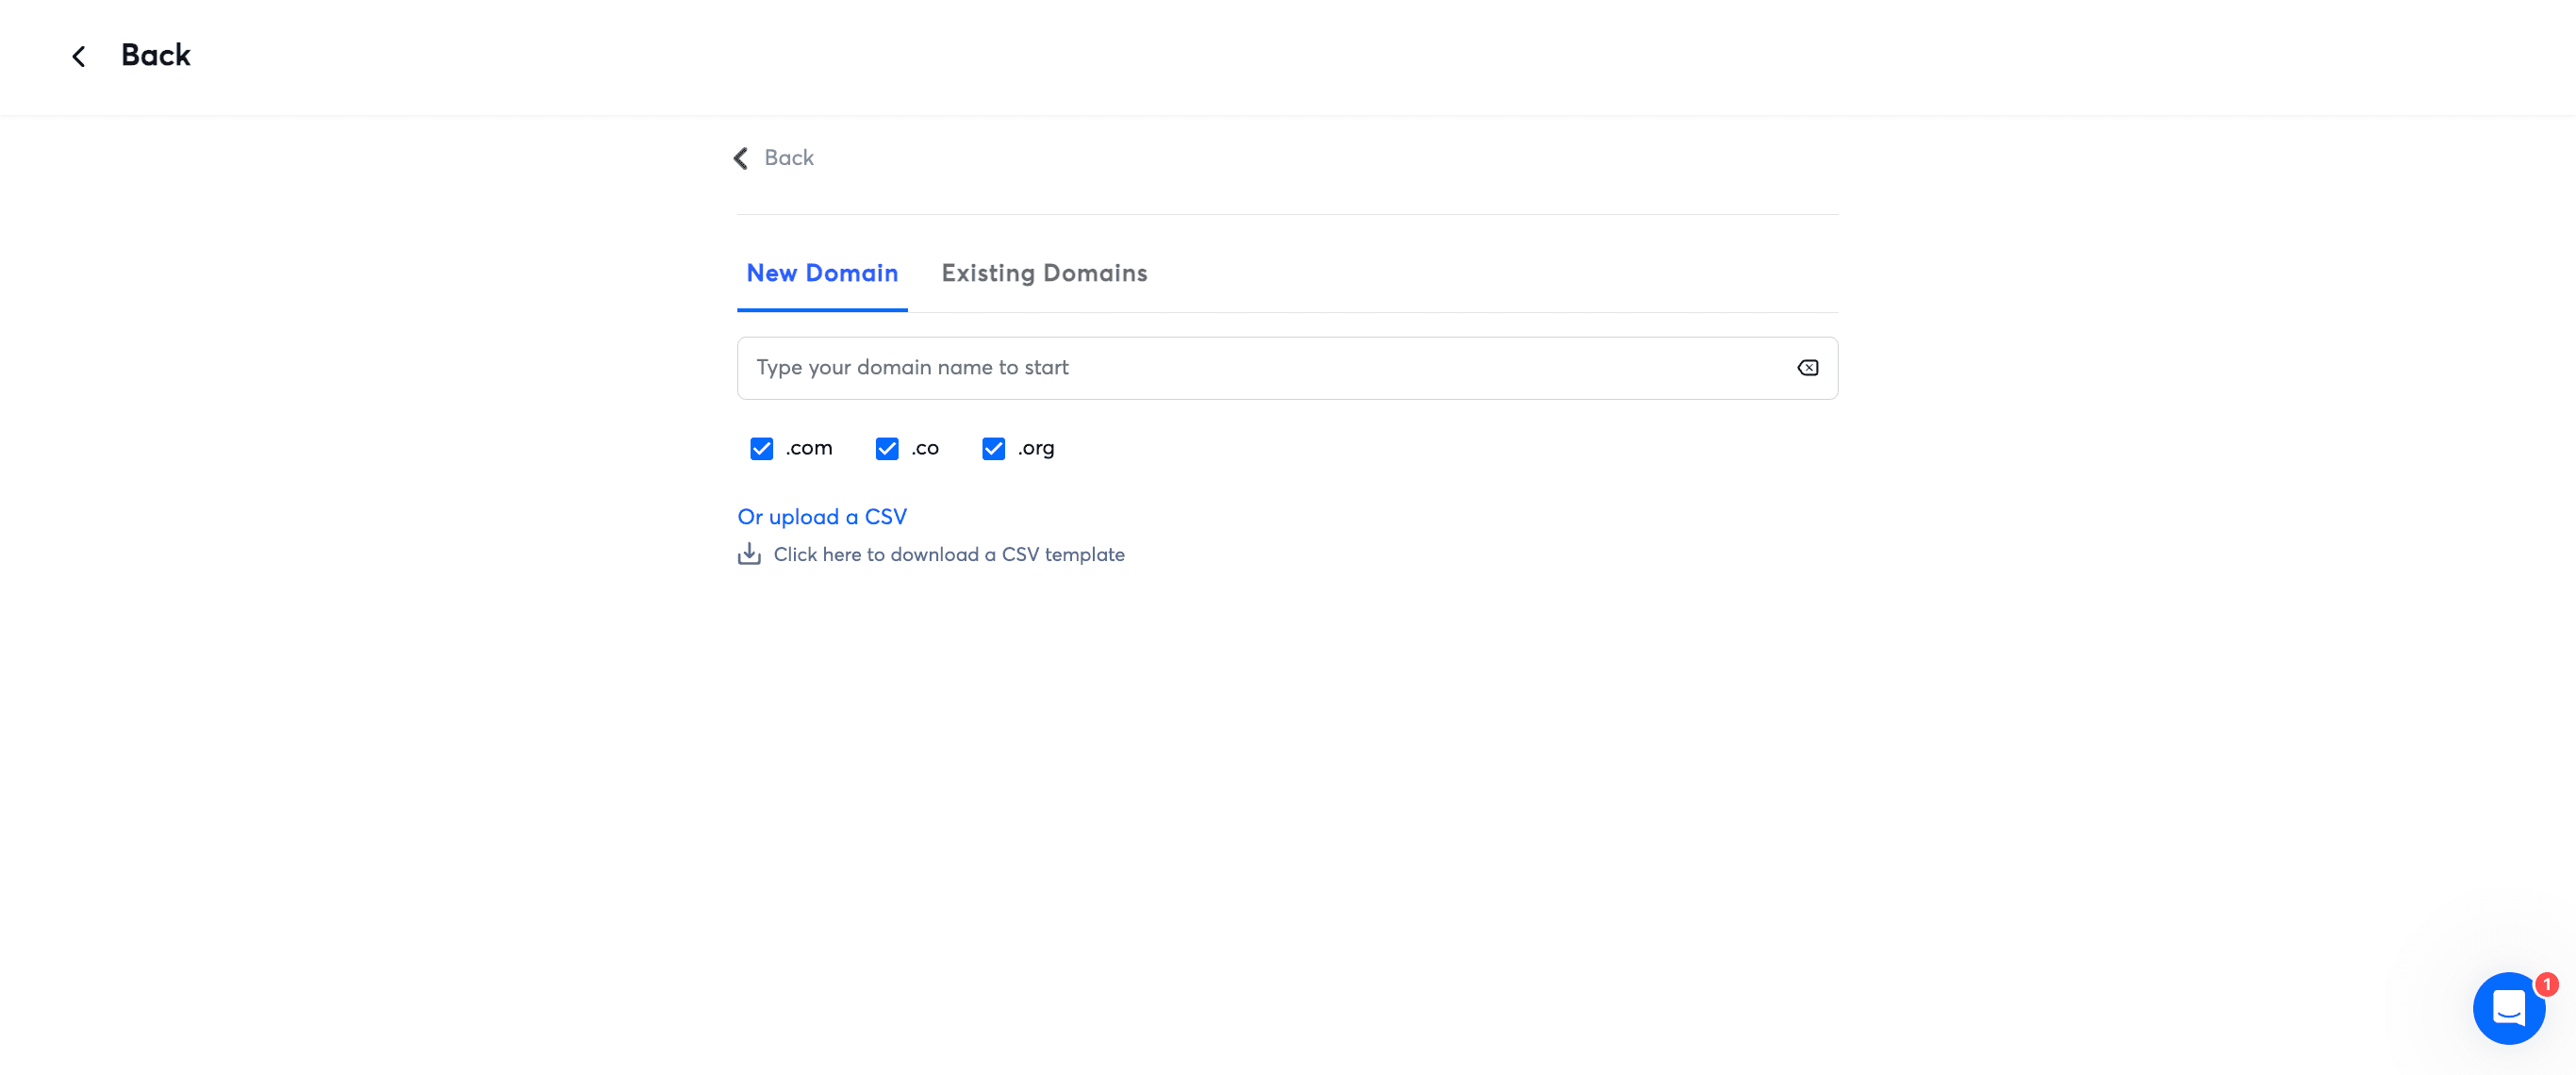
Task: Click the red chat notification badge
Action: click(x=2546, y=984)
